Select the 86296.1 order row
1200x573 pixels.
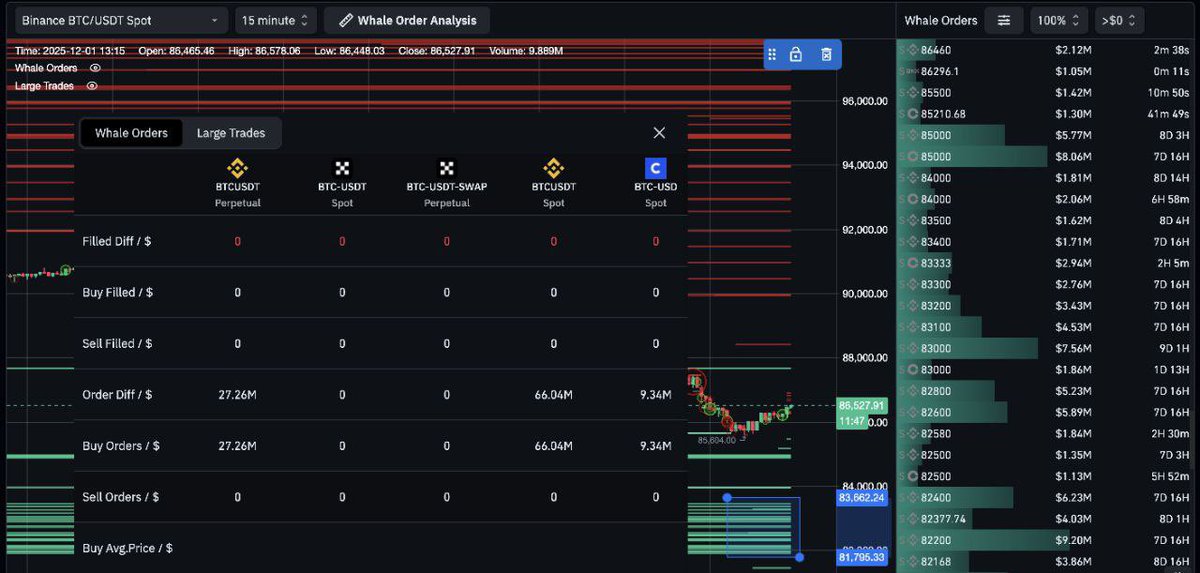[1047, 71]
